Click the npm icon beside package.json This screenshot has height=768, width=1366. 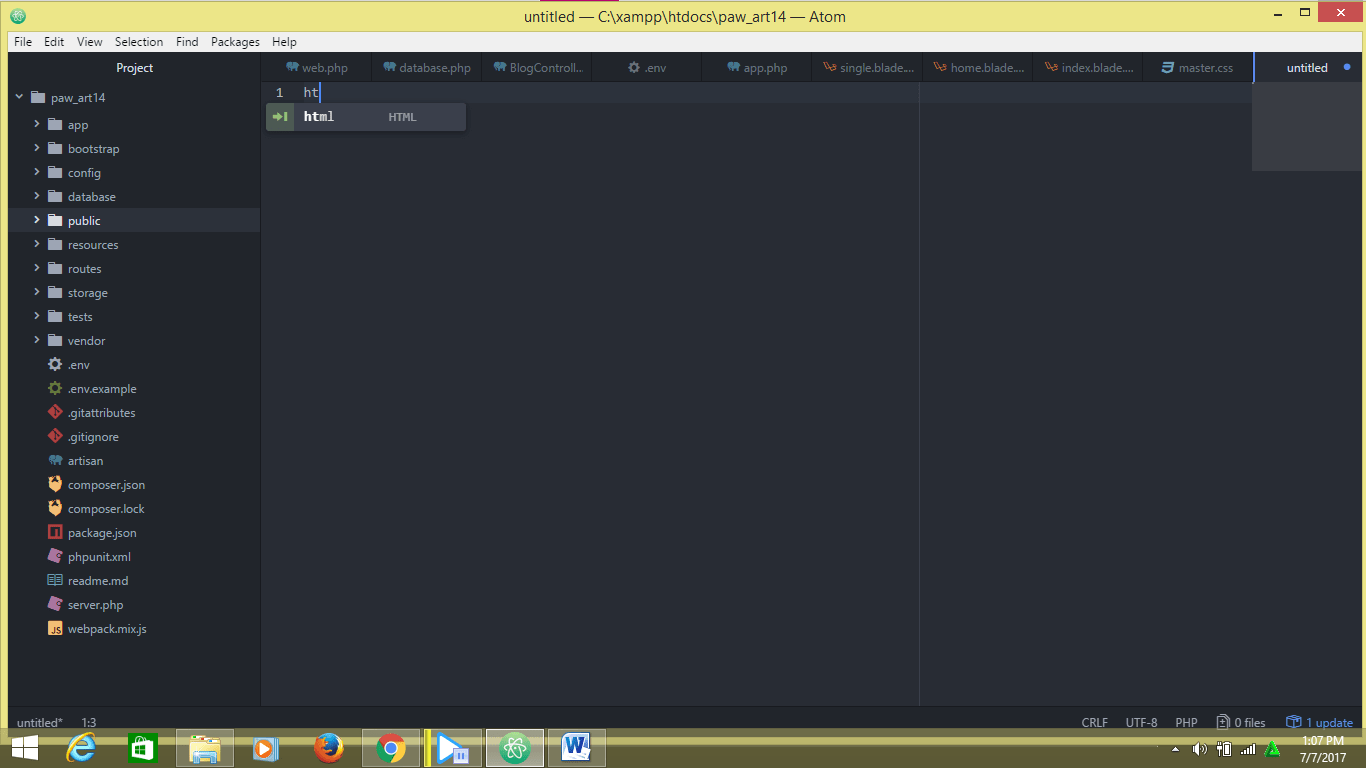pyautogui.click(x=55, y=532)
